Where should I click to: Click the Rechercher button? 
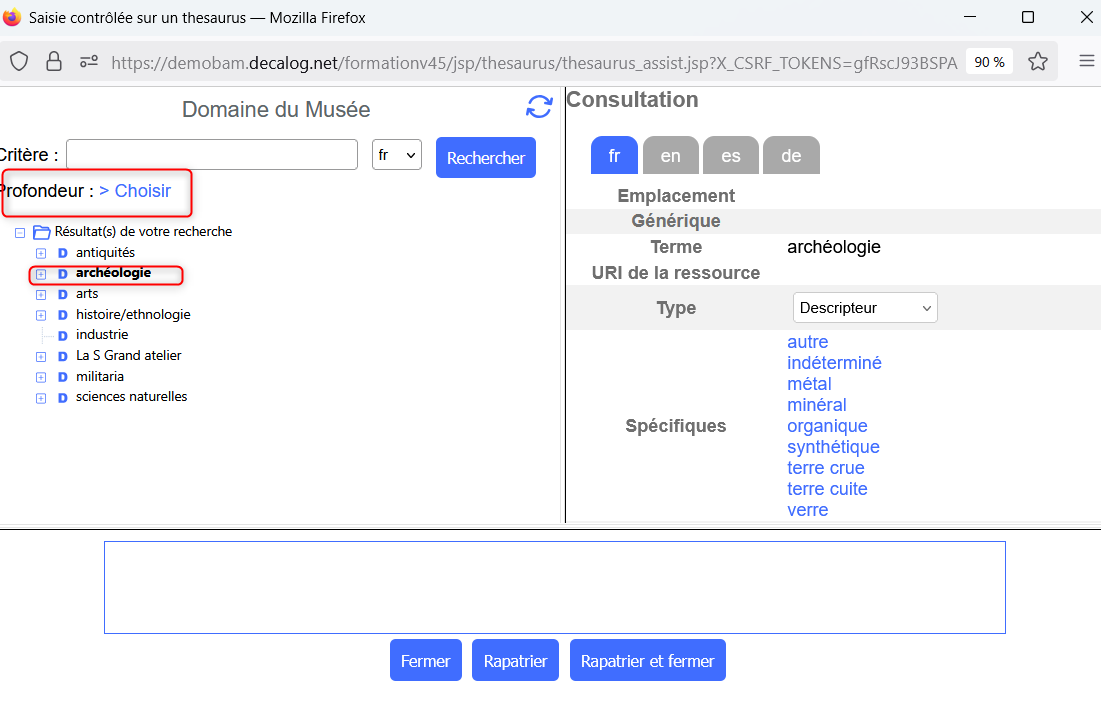coord(485,158)
